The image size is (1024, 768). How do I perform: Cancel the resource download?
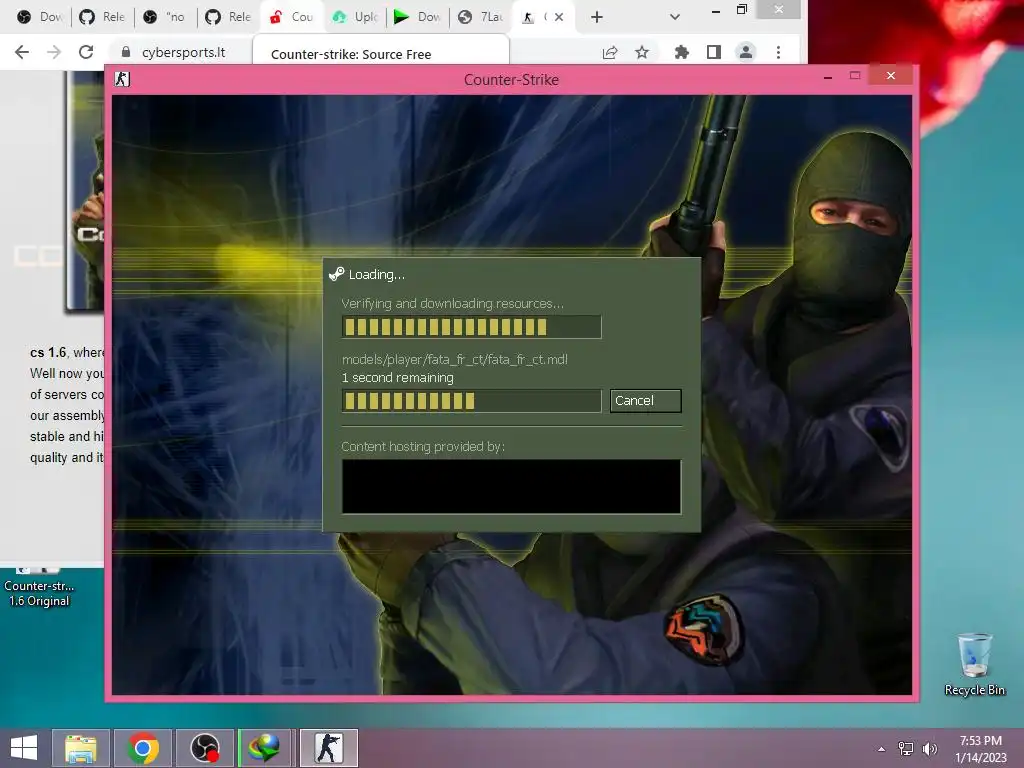(645, 400)
